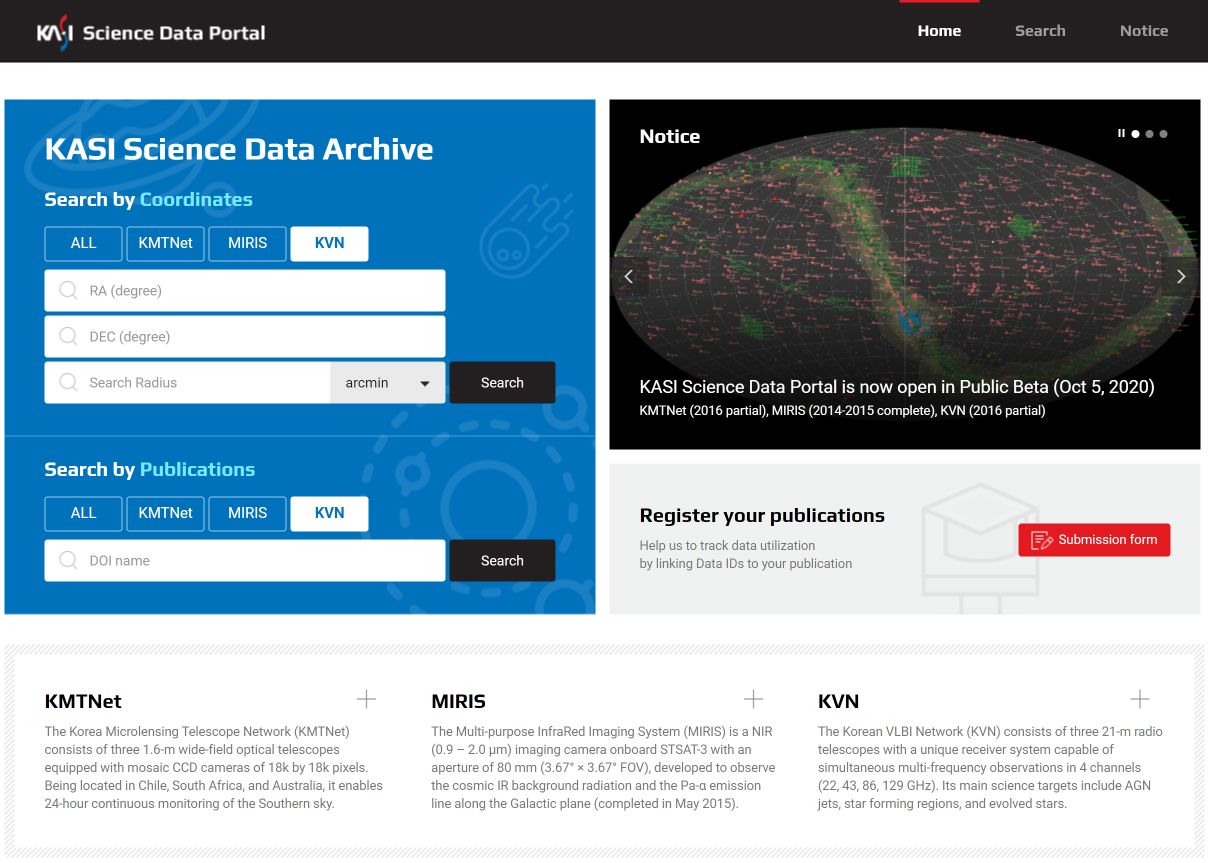Pause the Notice slideshow

[x=1121, y=133]
